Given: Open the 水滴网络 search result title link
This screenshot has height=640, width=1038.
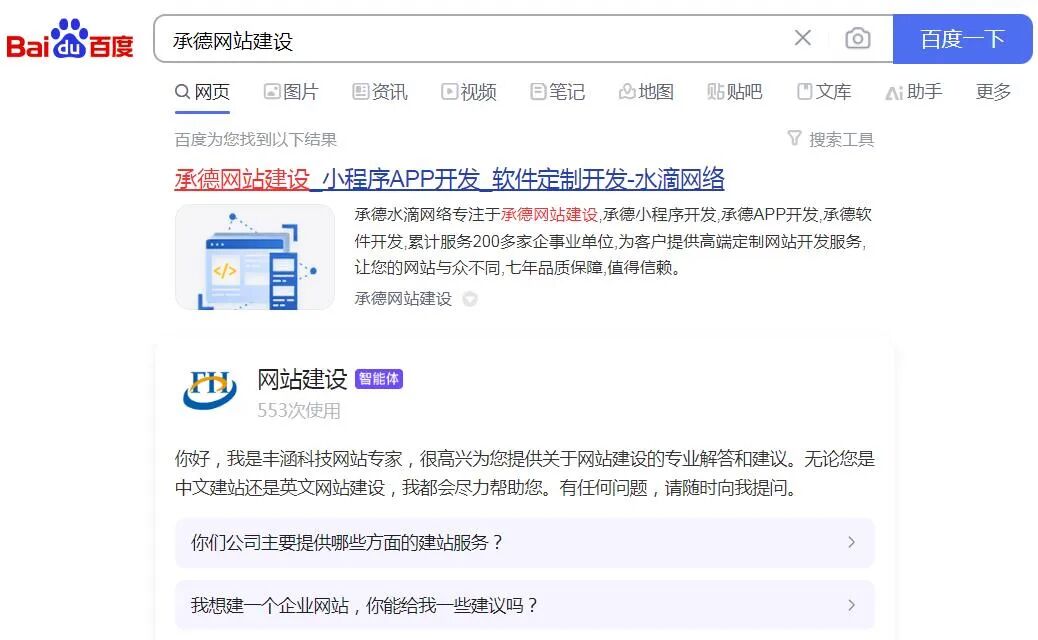Looking at the screenshot, I should [x=449, y=179].
